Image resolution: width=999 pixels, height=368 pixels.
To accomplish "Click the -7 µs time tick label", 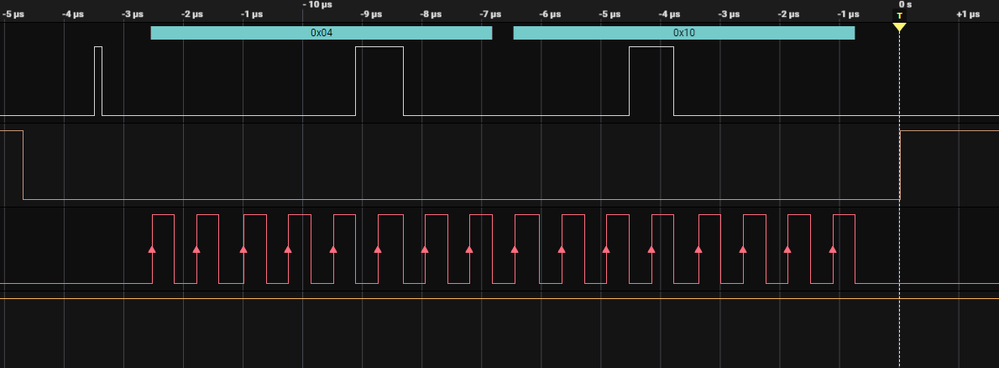I will (491, 15).
